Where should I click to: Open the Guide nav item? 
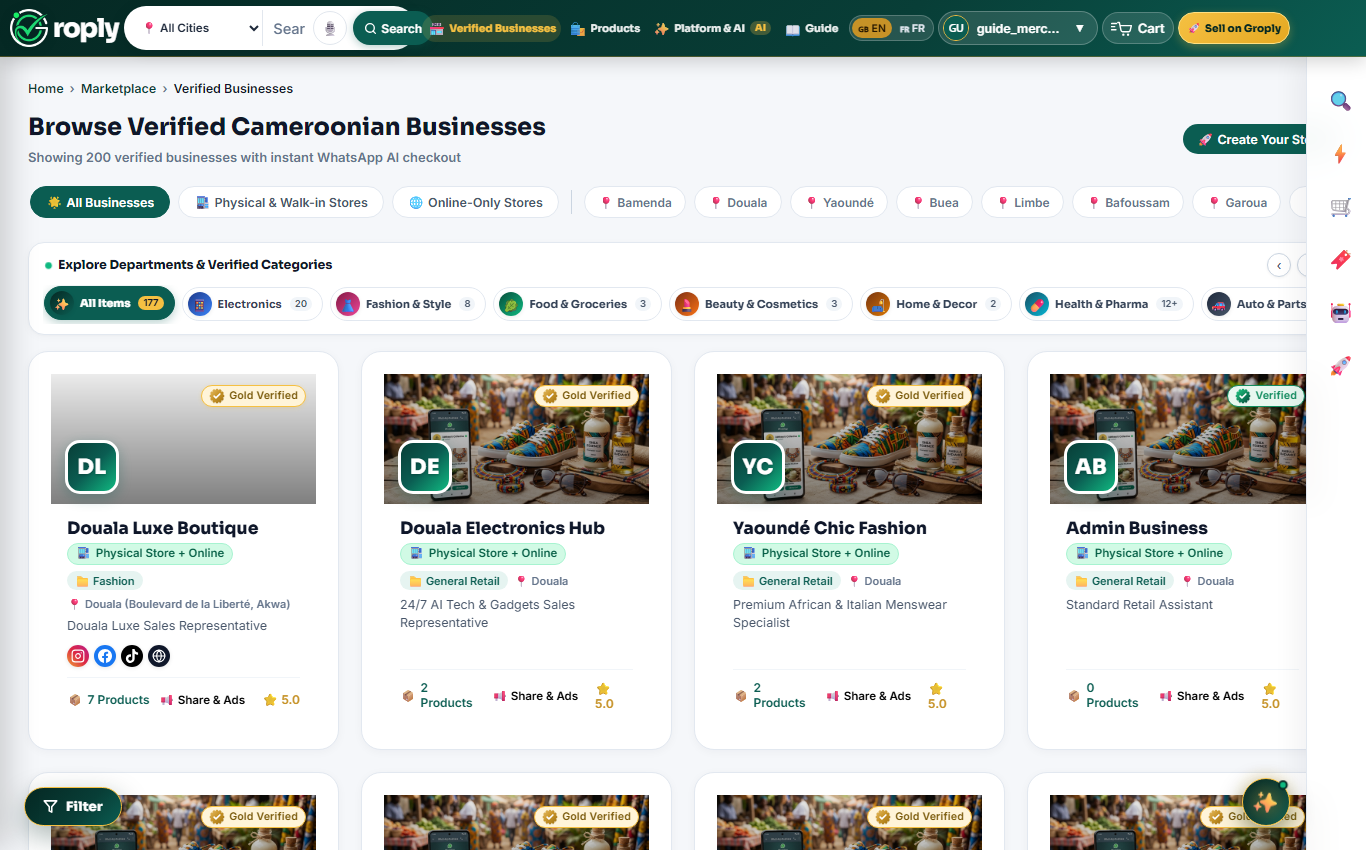(812, 28)
